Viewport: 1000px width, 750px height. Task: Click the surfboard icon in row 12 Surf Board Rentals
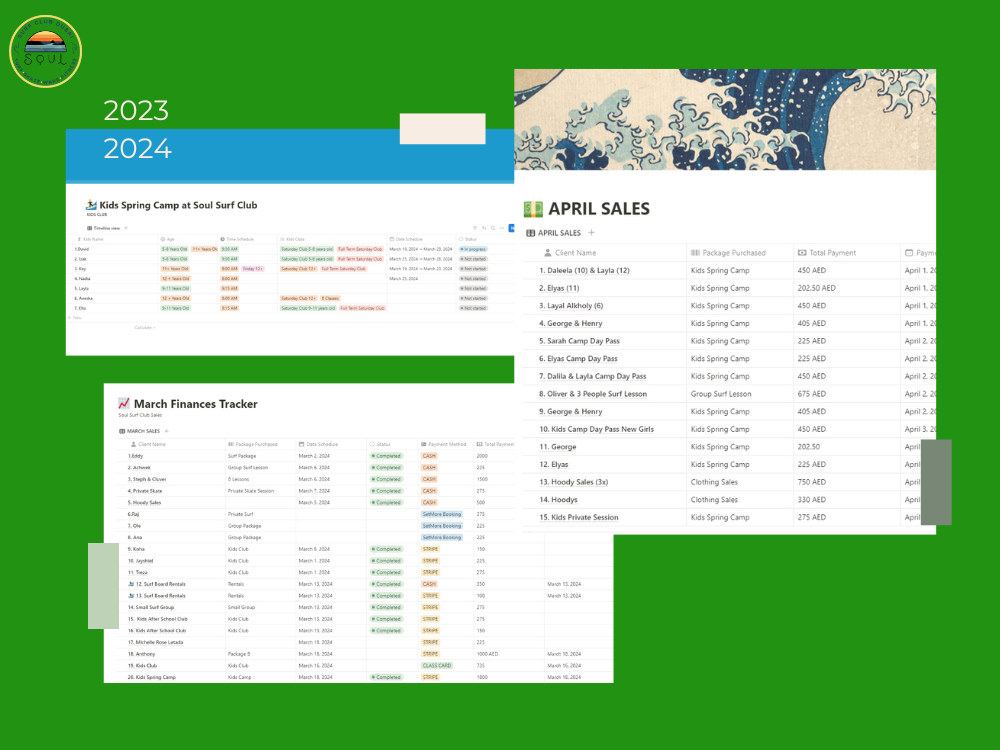point(131,584)
